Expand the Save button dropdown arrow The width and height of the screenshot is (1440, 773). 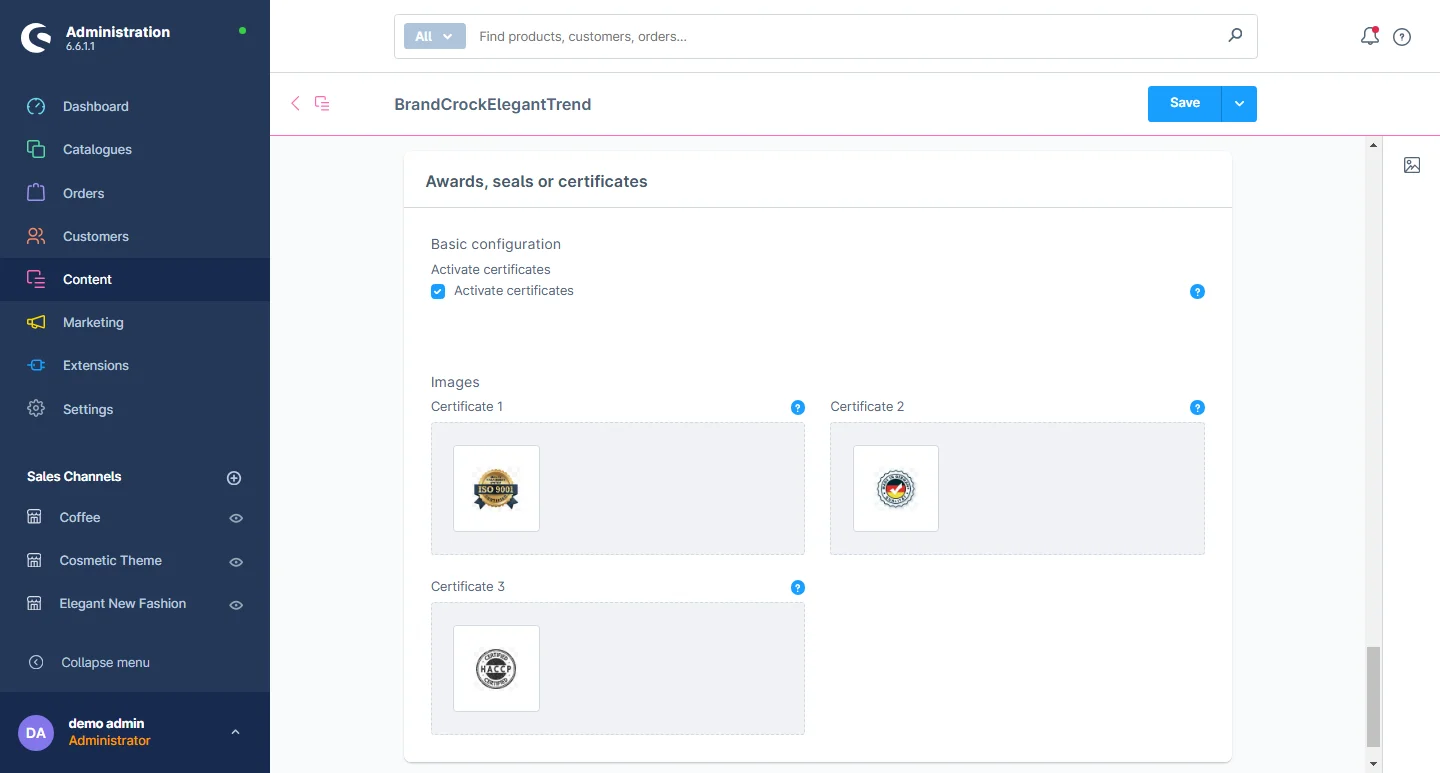tap(1239, 104)
